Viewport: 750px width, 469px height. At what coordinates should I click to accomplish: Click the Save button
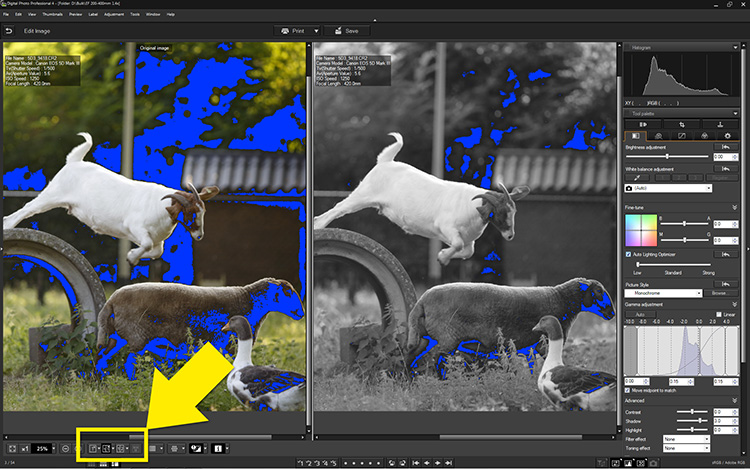tap(346, 31)
